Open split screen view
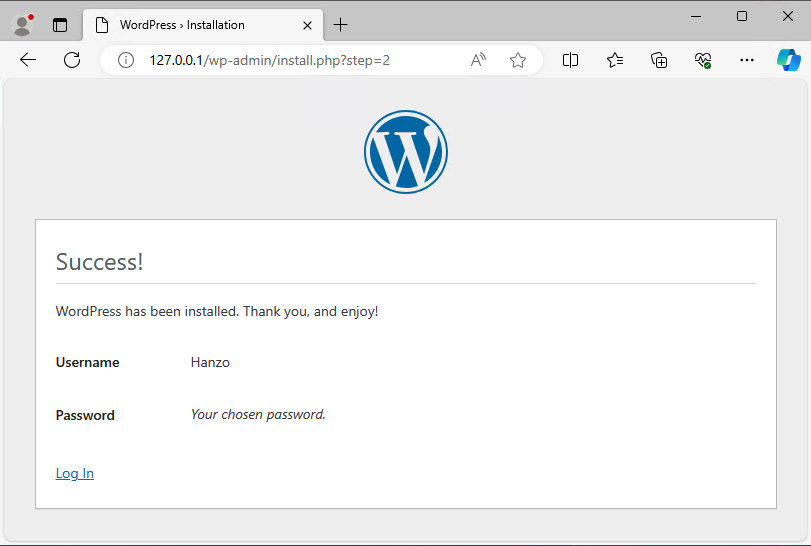Image resolution: width=811 pixels, height=546 pixels. (x=571, y=60)
